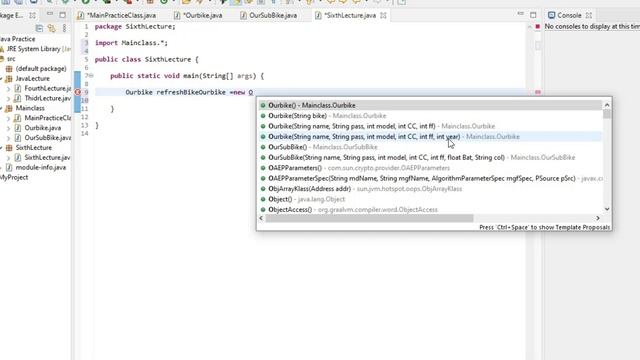Screen dimensions: 640x360
Task: Choose Ourbike proposal ending with int ff)
Action: (430, 126)
